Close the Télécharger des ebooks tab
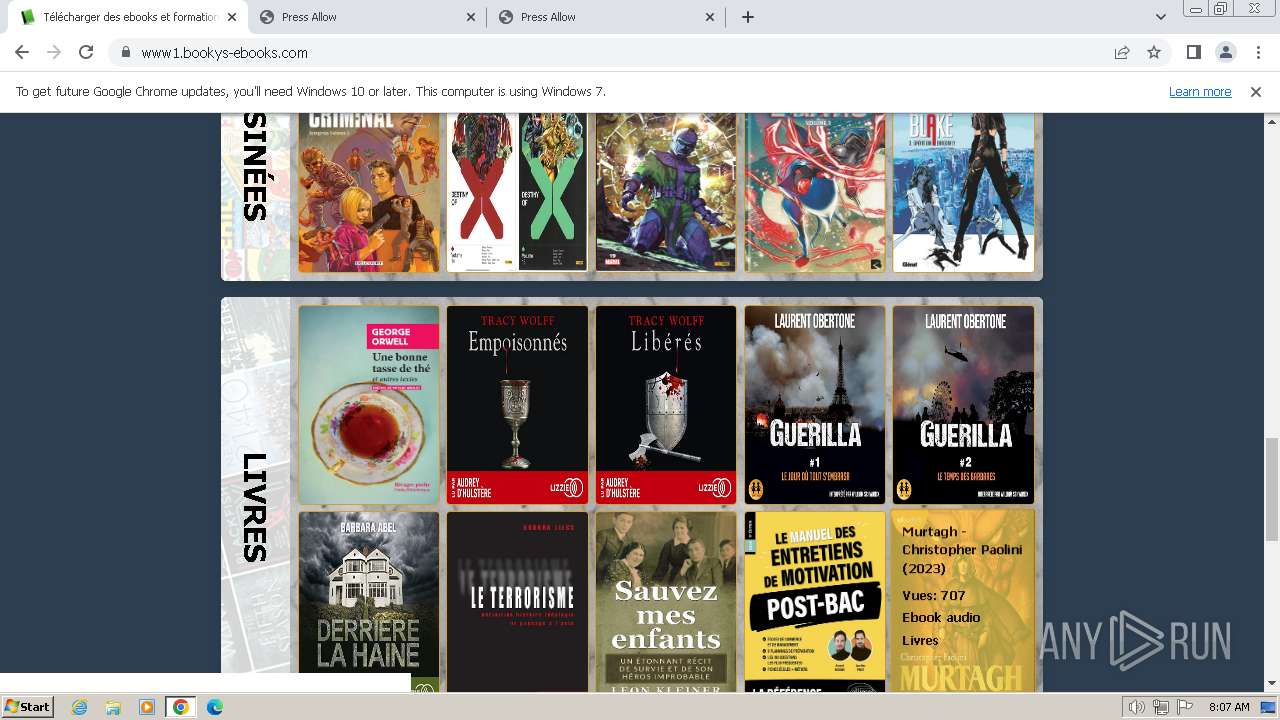This screenshot has width=1280, height=720. point(232,17)
